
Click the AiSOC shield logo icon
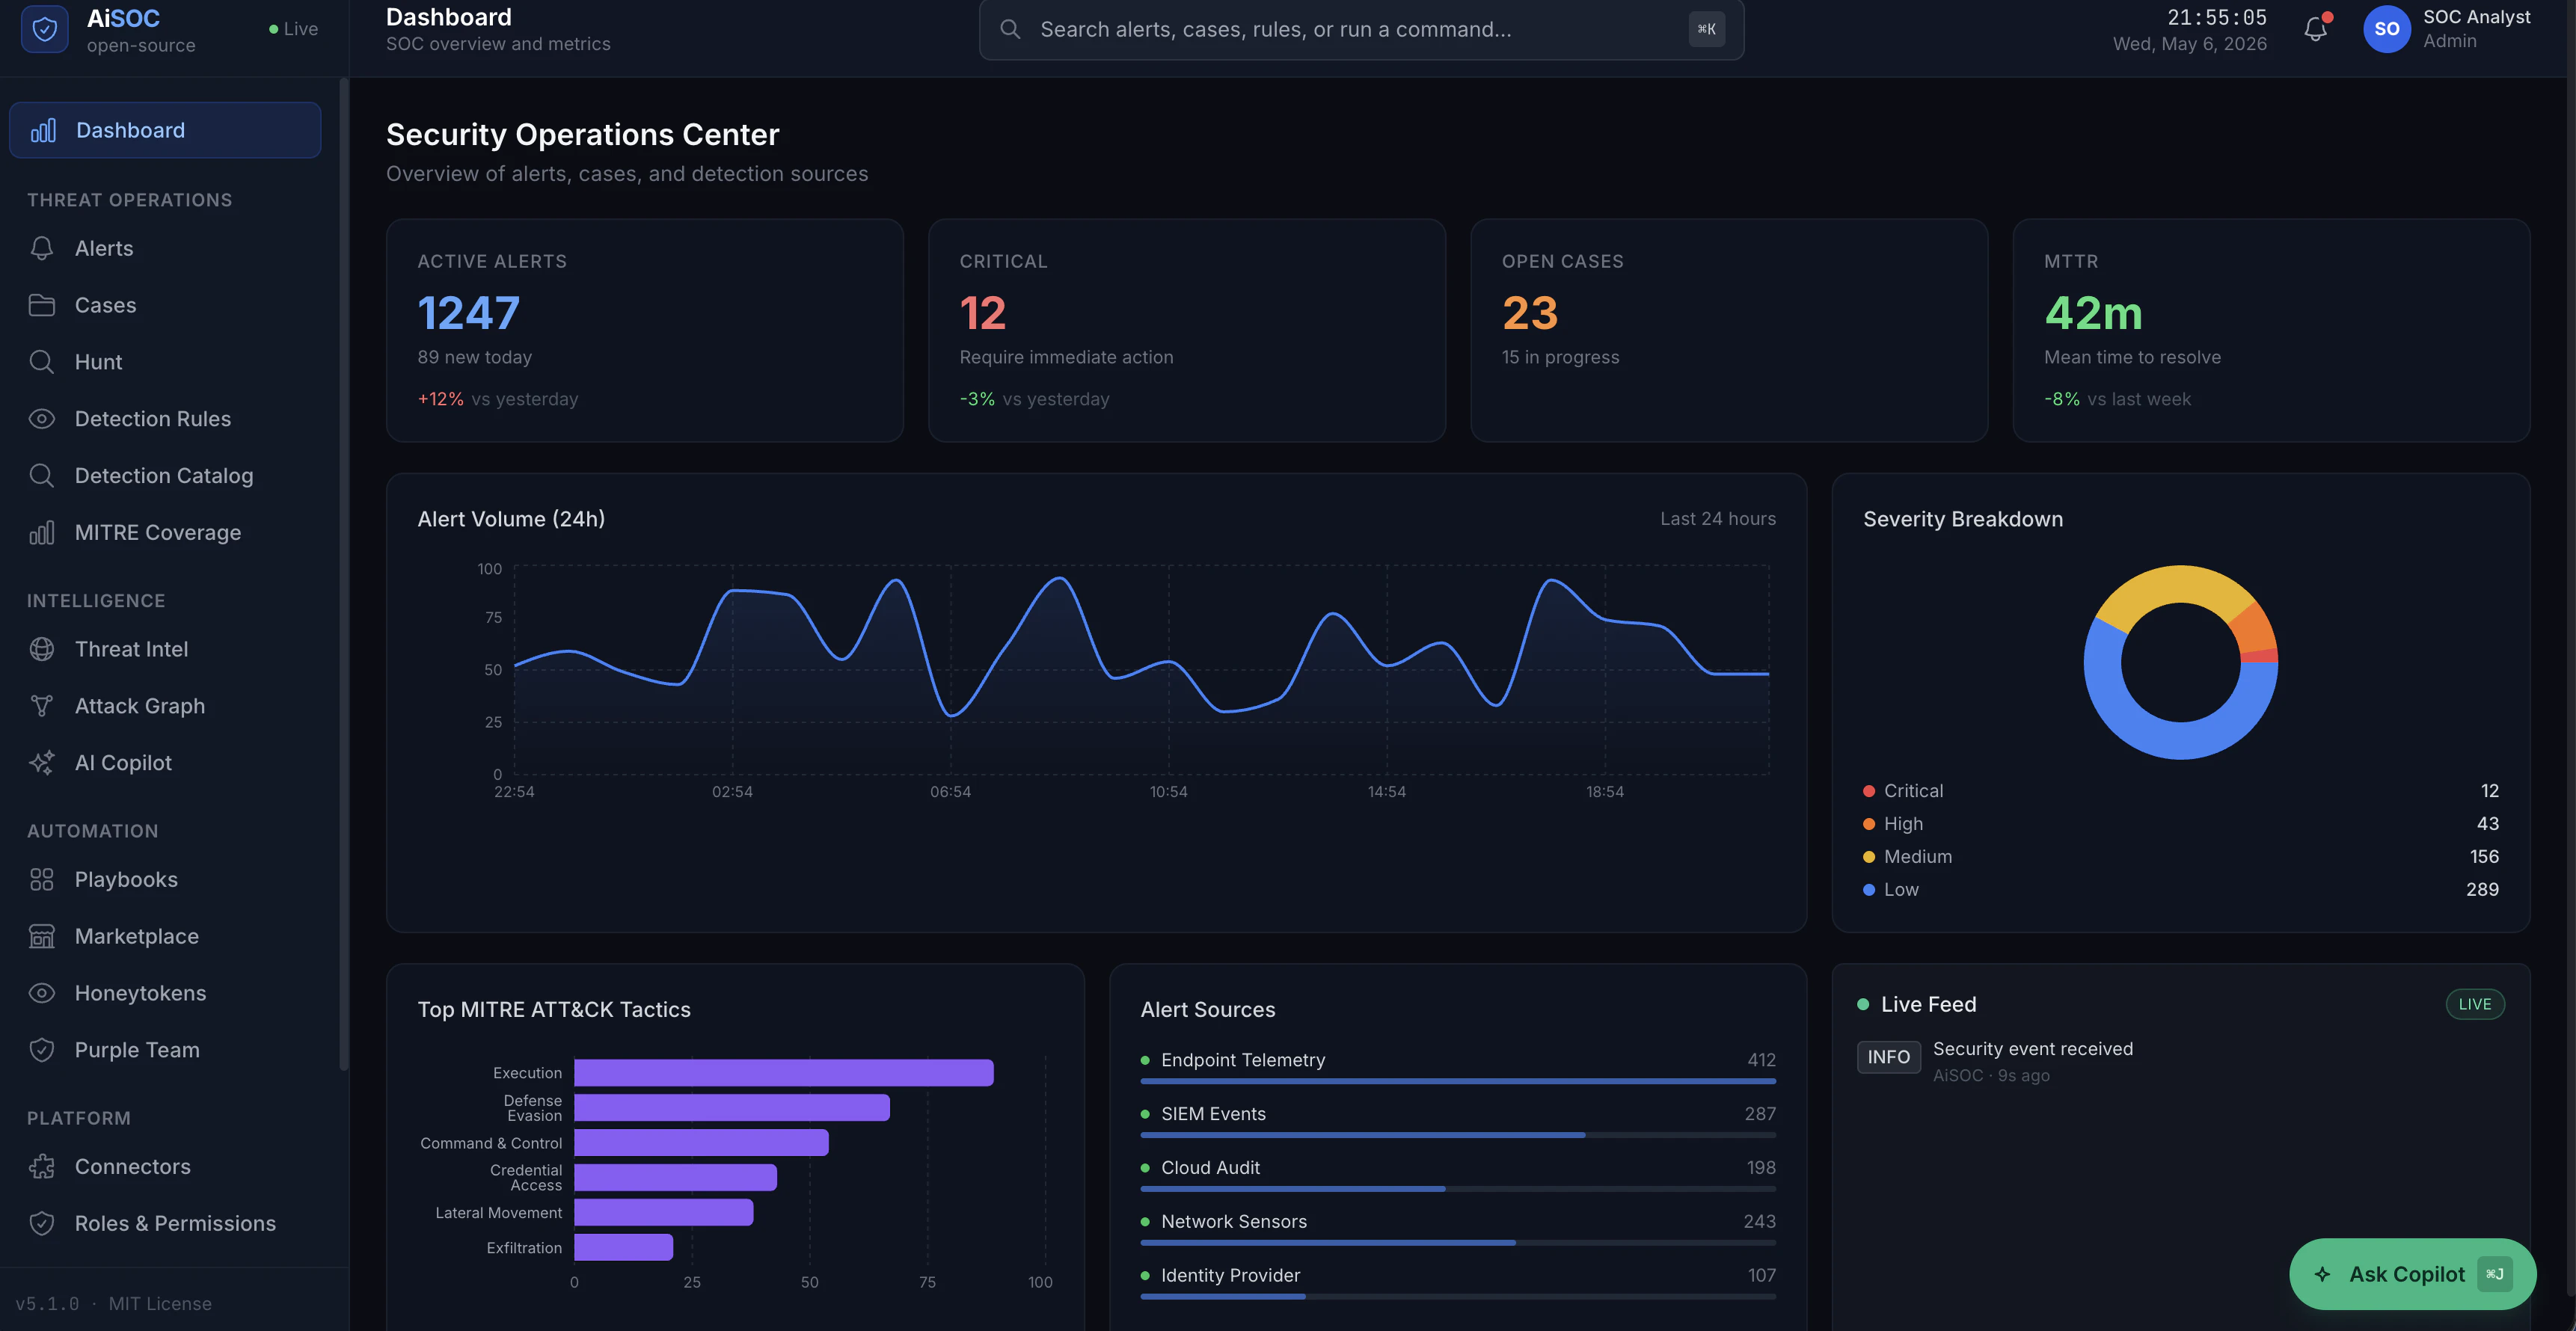click(x=44, y=29)
